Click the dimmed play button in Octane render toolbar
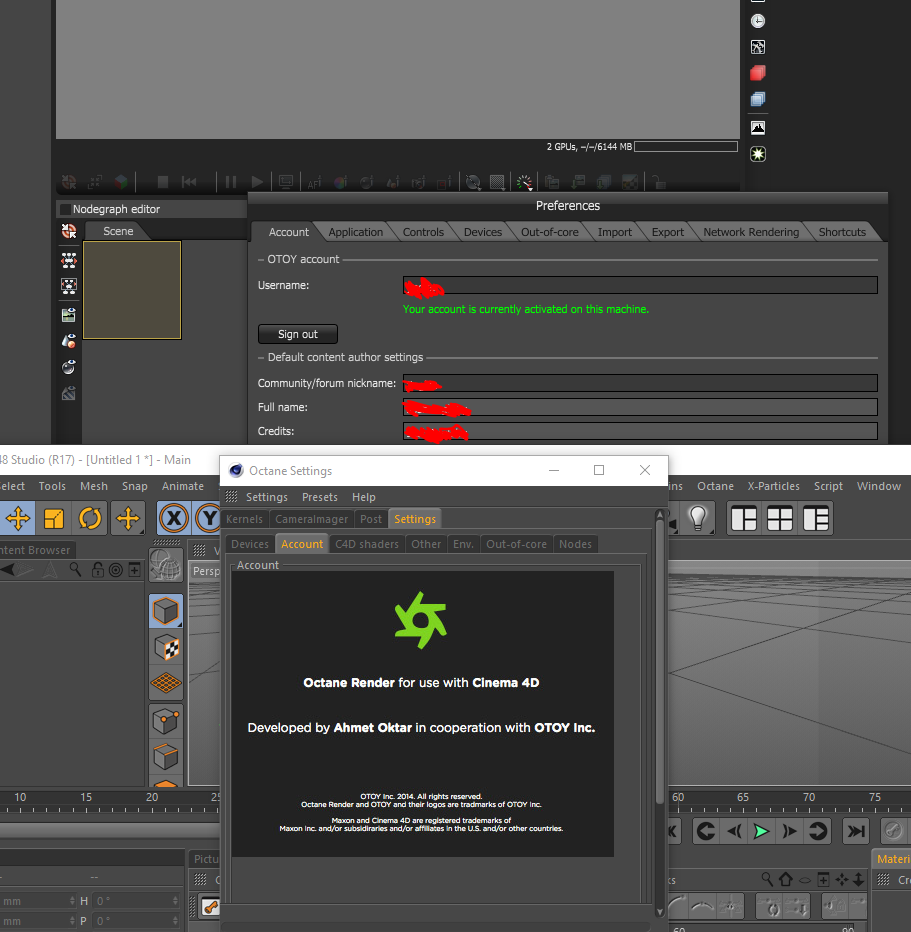This screenshot has height=932, width=911. click(x=257, y=182)
